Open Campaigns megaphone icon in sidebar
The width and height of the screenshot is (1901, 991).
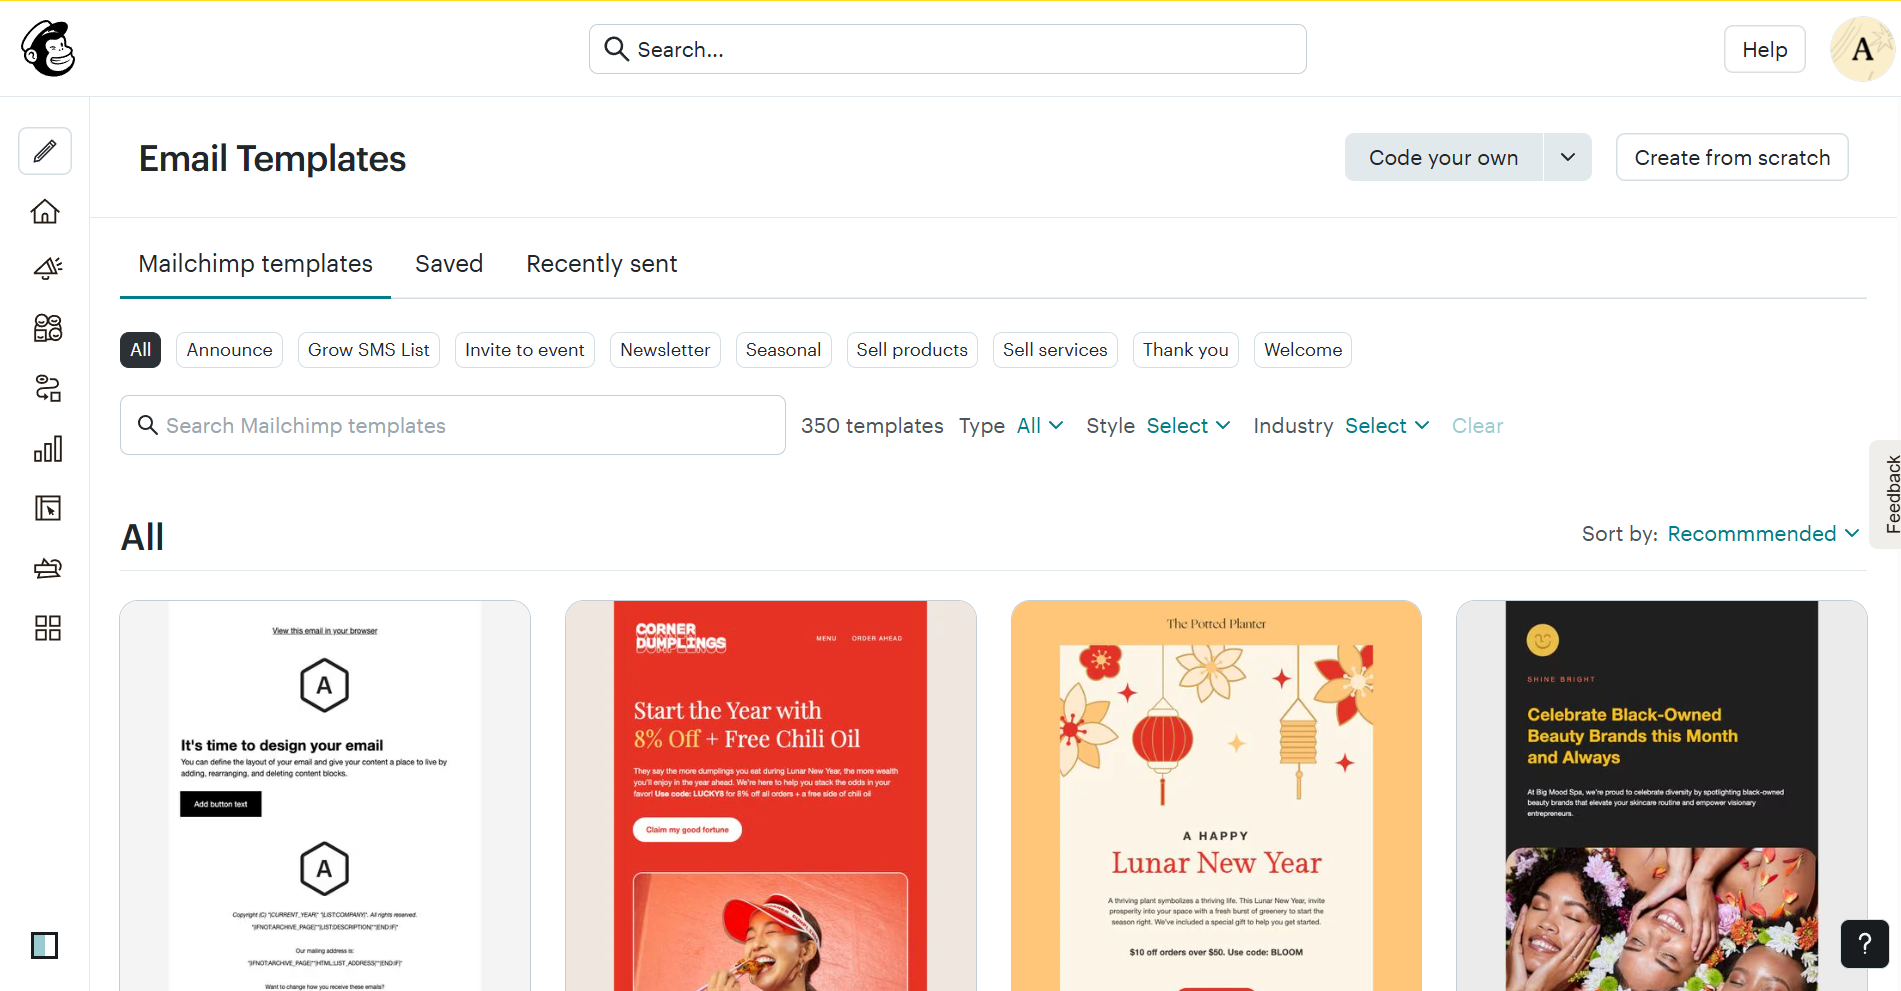(x=47, y=268)
